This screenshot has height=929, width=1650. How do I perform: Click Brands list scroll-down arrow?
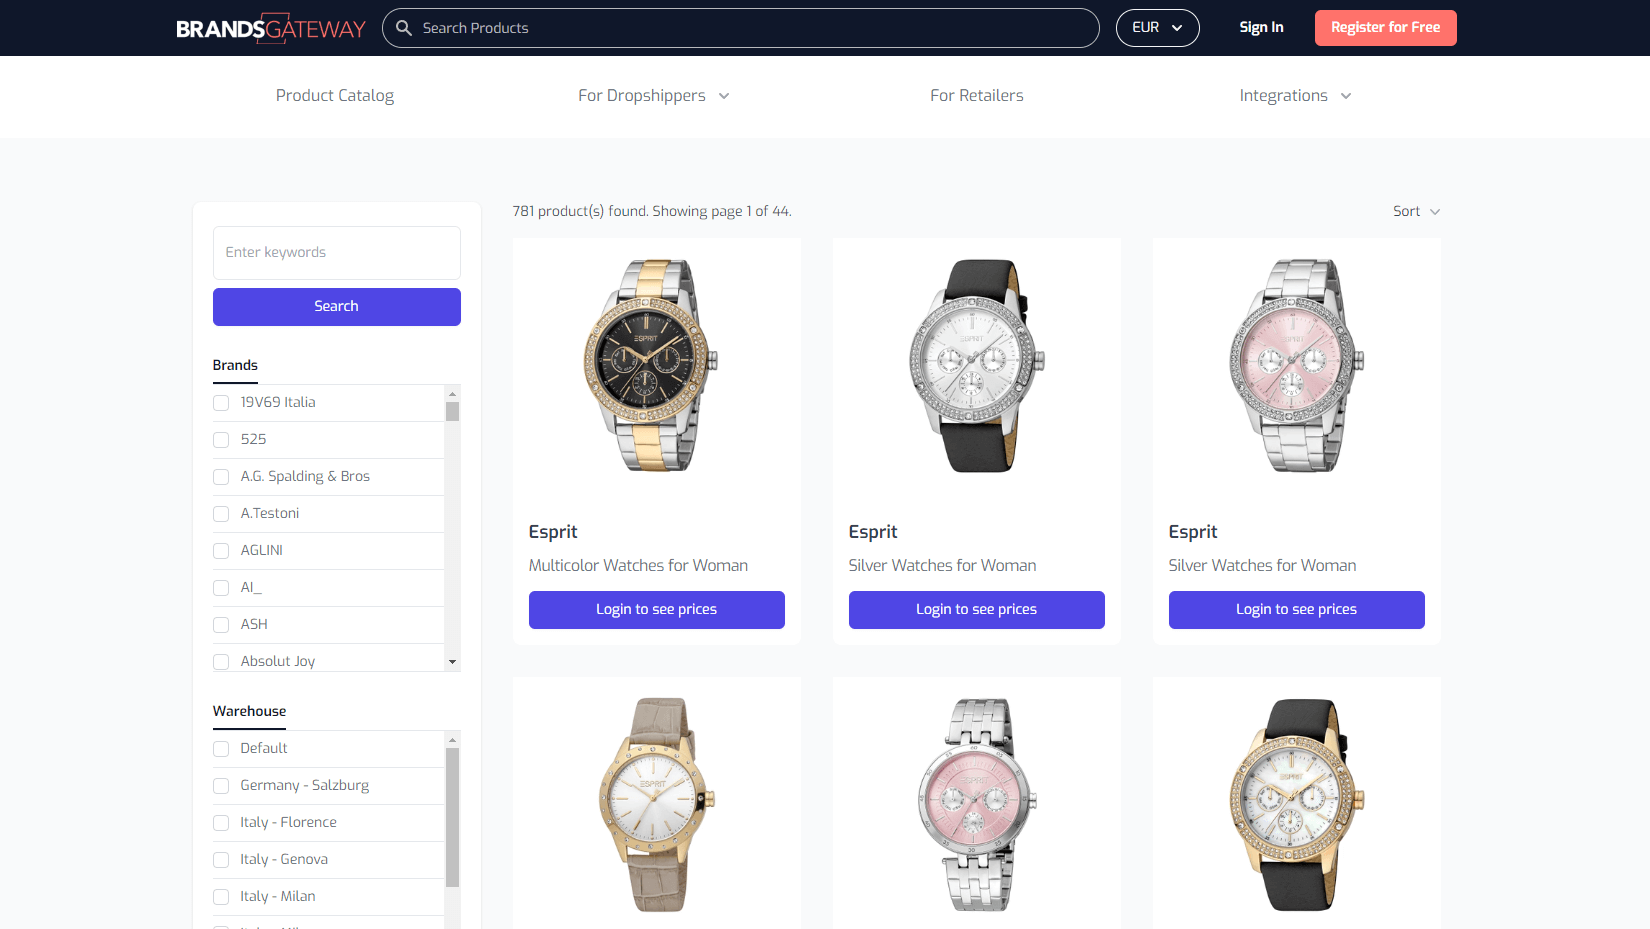pos(452,662)
